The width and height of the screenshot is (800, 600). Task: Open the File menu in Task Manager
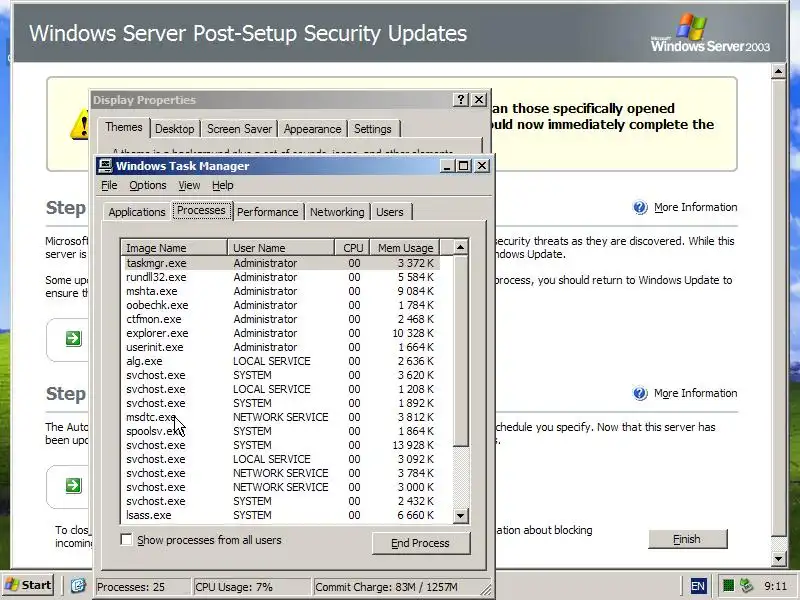pyautogui.click(x=109, y=185)
